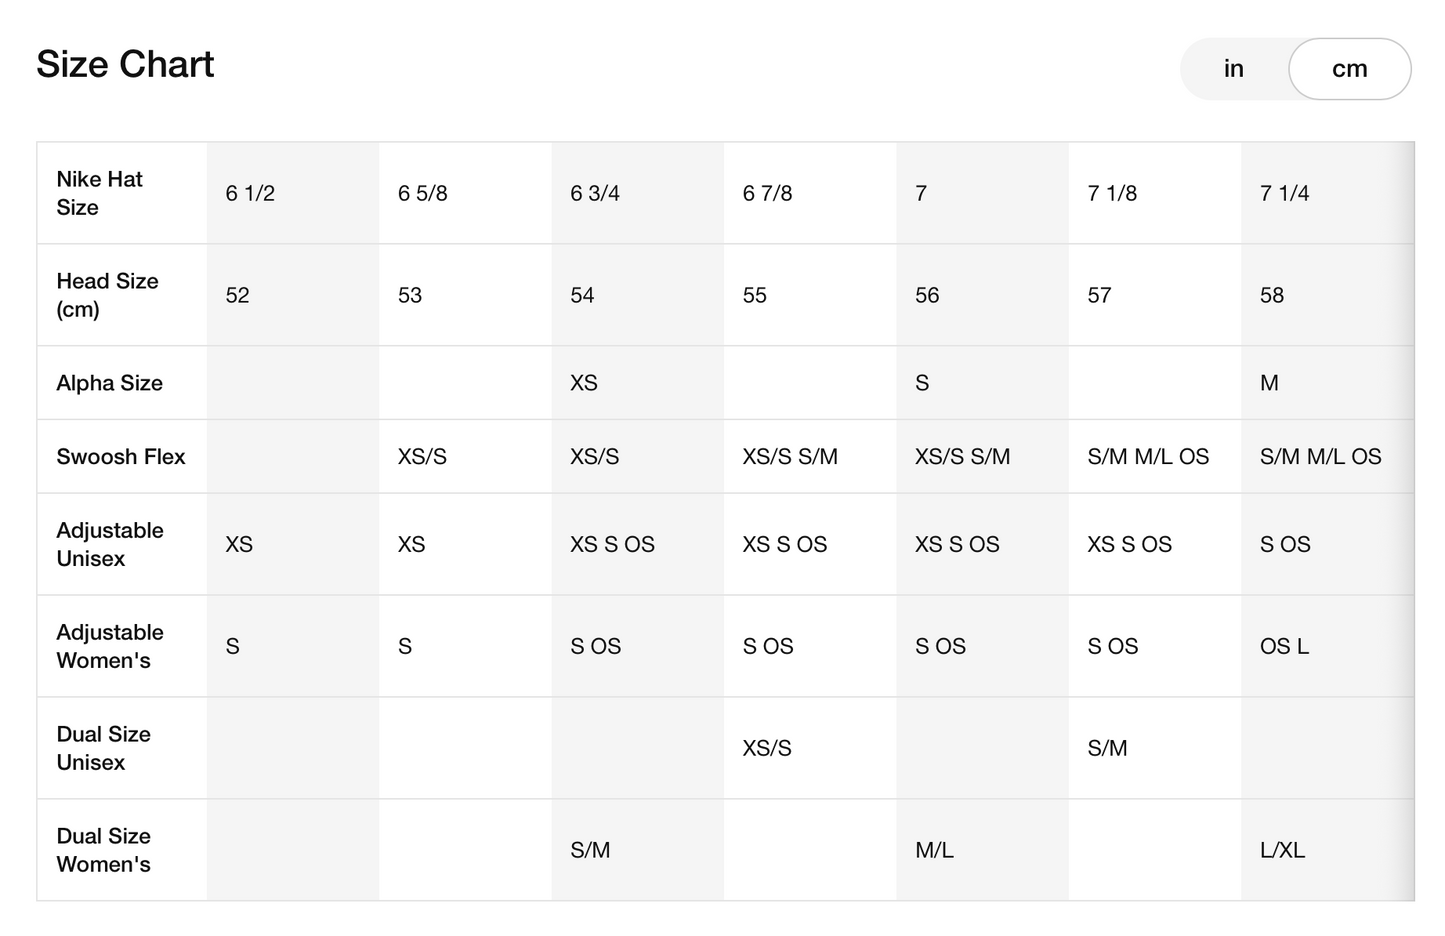Viewport: 1445px width, 936px height.
Task: Select the 7 1/4 hat size cell
Action: pyautogui.click(x=1284, y=193)
